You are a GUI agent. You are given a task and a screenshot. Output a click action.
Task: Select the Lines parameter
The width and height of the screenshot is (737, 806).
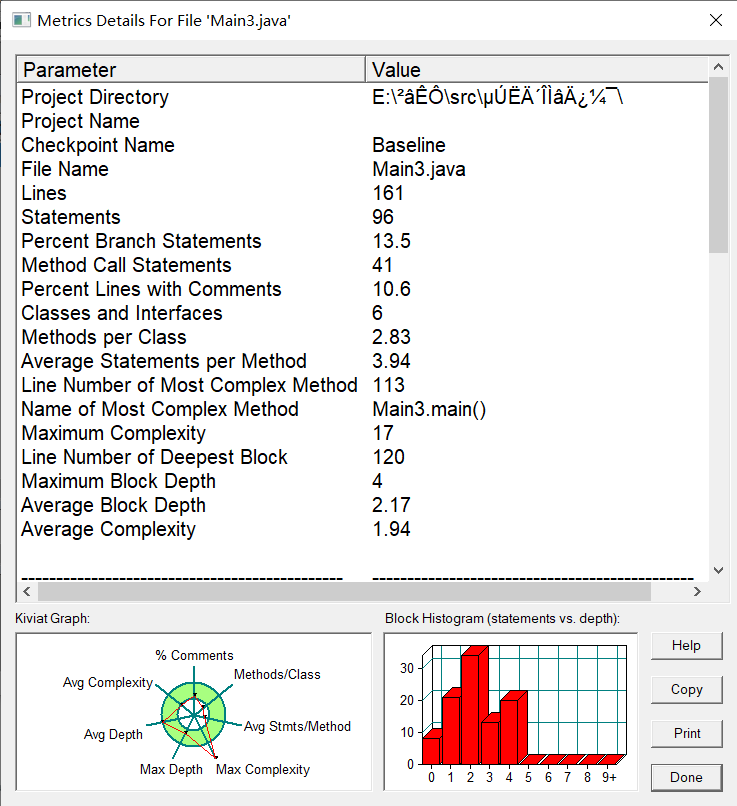[x=44, y=193]
